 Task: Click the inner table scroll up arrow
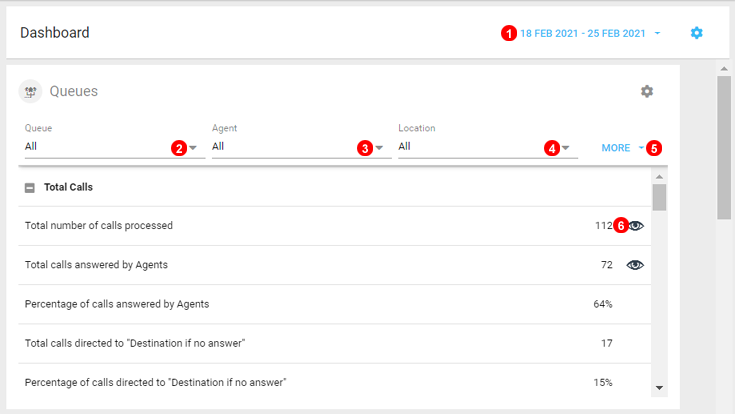tap(660, 177)
